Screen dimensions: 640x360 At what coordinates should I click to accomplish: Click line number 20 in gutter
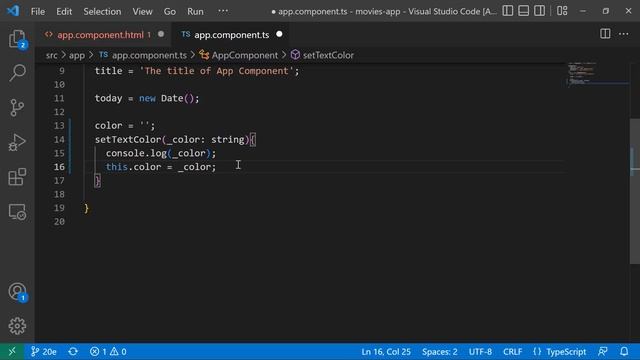(59, 222)
